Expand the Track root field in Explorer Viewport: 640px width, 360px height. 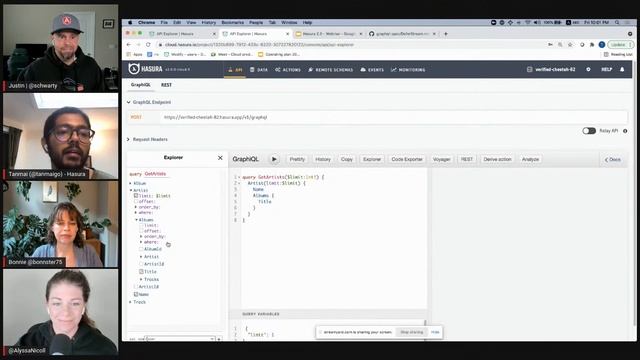tap(131, 302)
